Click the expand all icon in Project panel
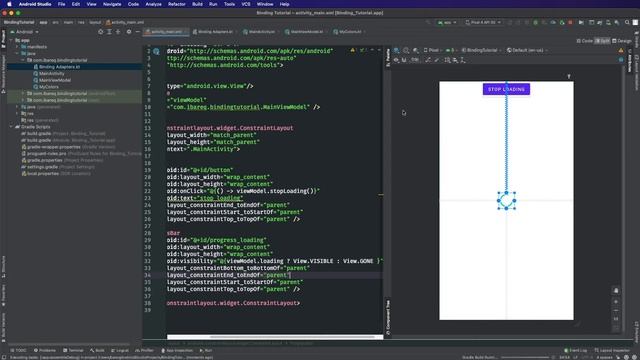 pos(109,32)
